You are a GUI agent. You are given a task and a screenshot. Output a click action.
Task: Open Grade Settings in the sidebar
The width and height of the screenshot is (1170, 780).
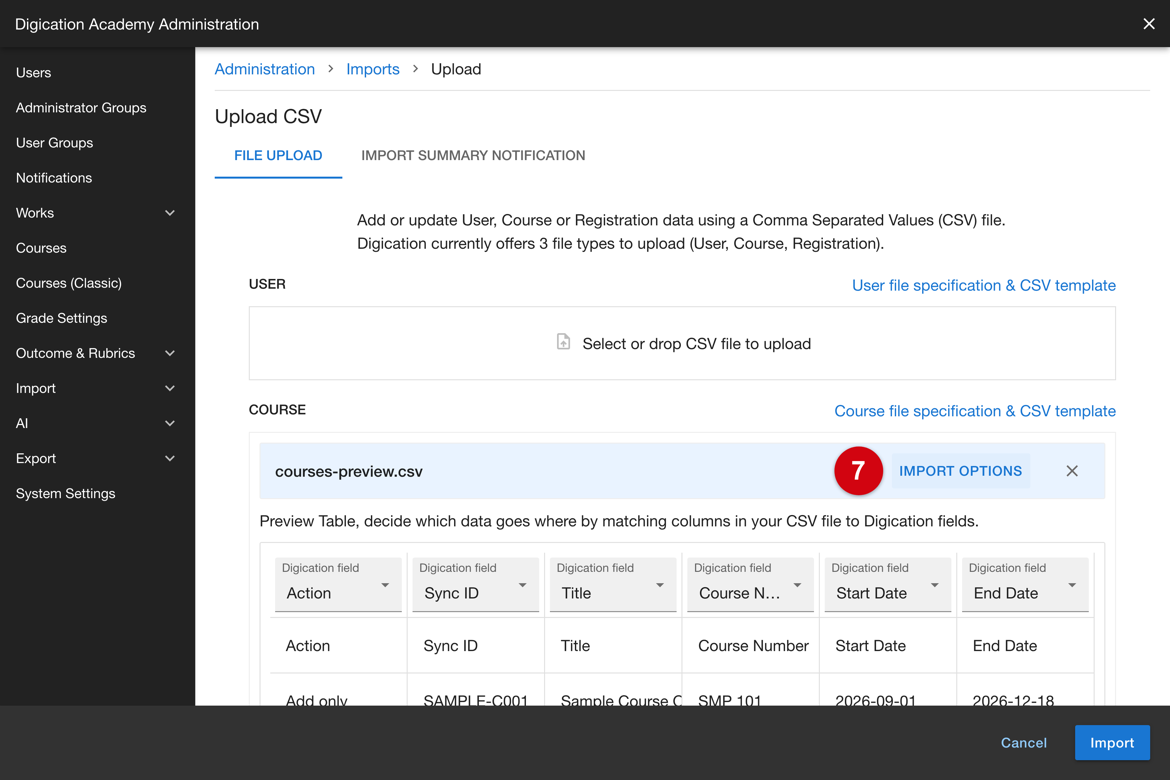(x=61, y=318)
